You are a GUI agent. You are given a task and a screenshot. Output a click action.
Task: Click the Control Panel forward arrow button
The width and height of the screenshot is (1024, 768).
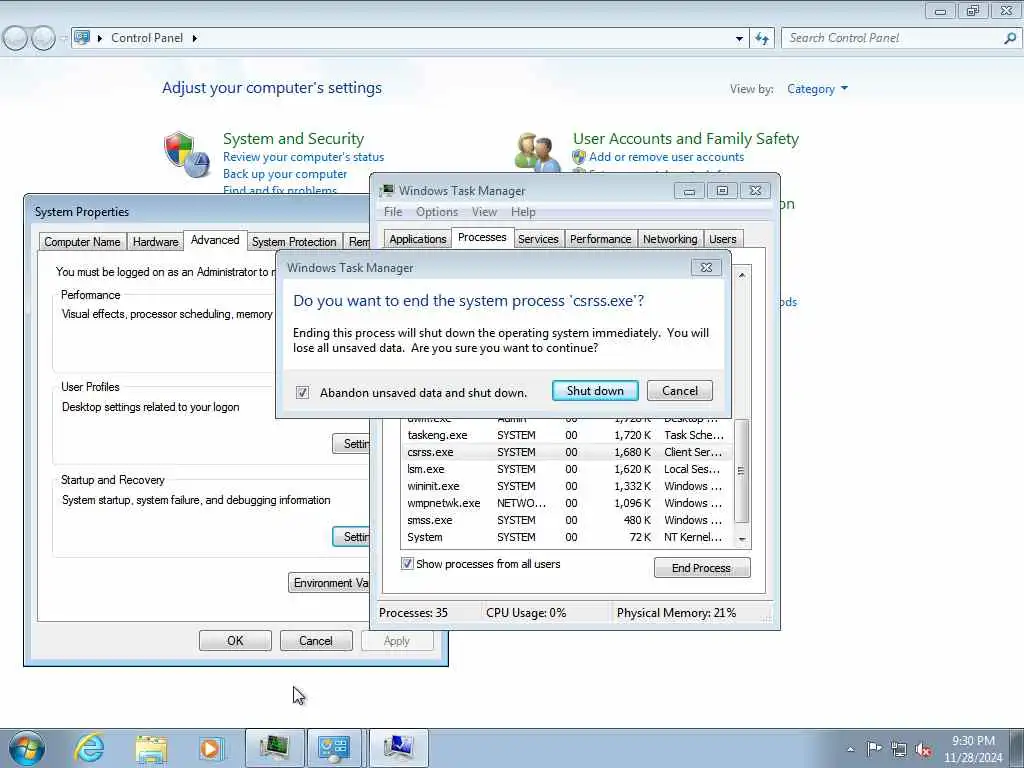click(x=43, y=39)
